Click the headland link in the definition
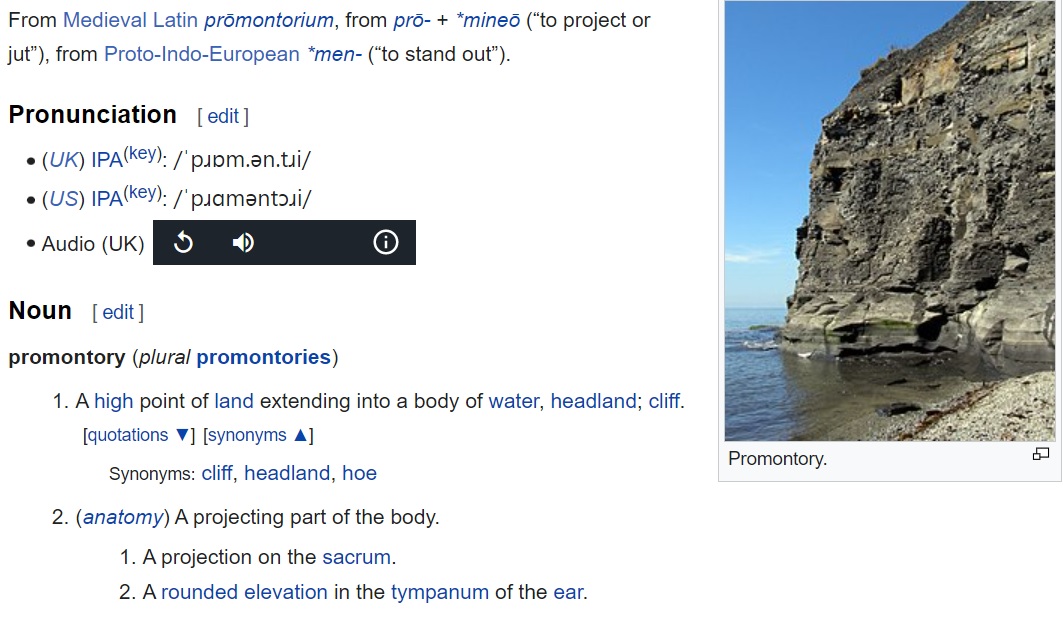The width and height of the screenshot is (1063, 617). (593, 401)
